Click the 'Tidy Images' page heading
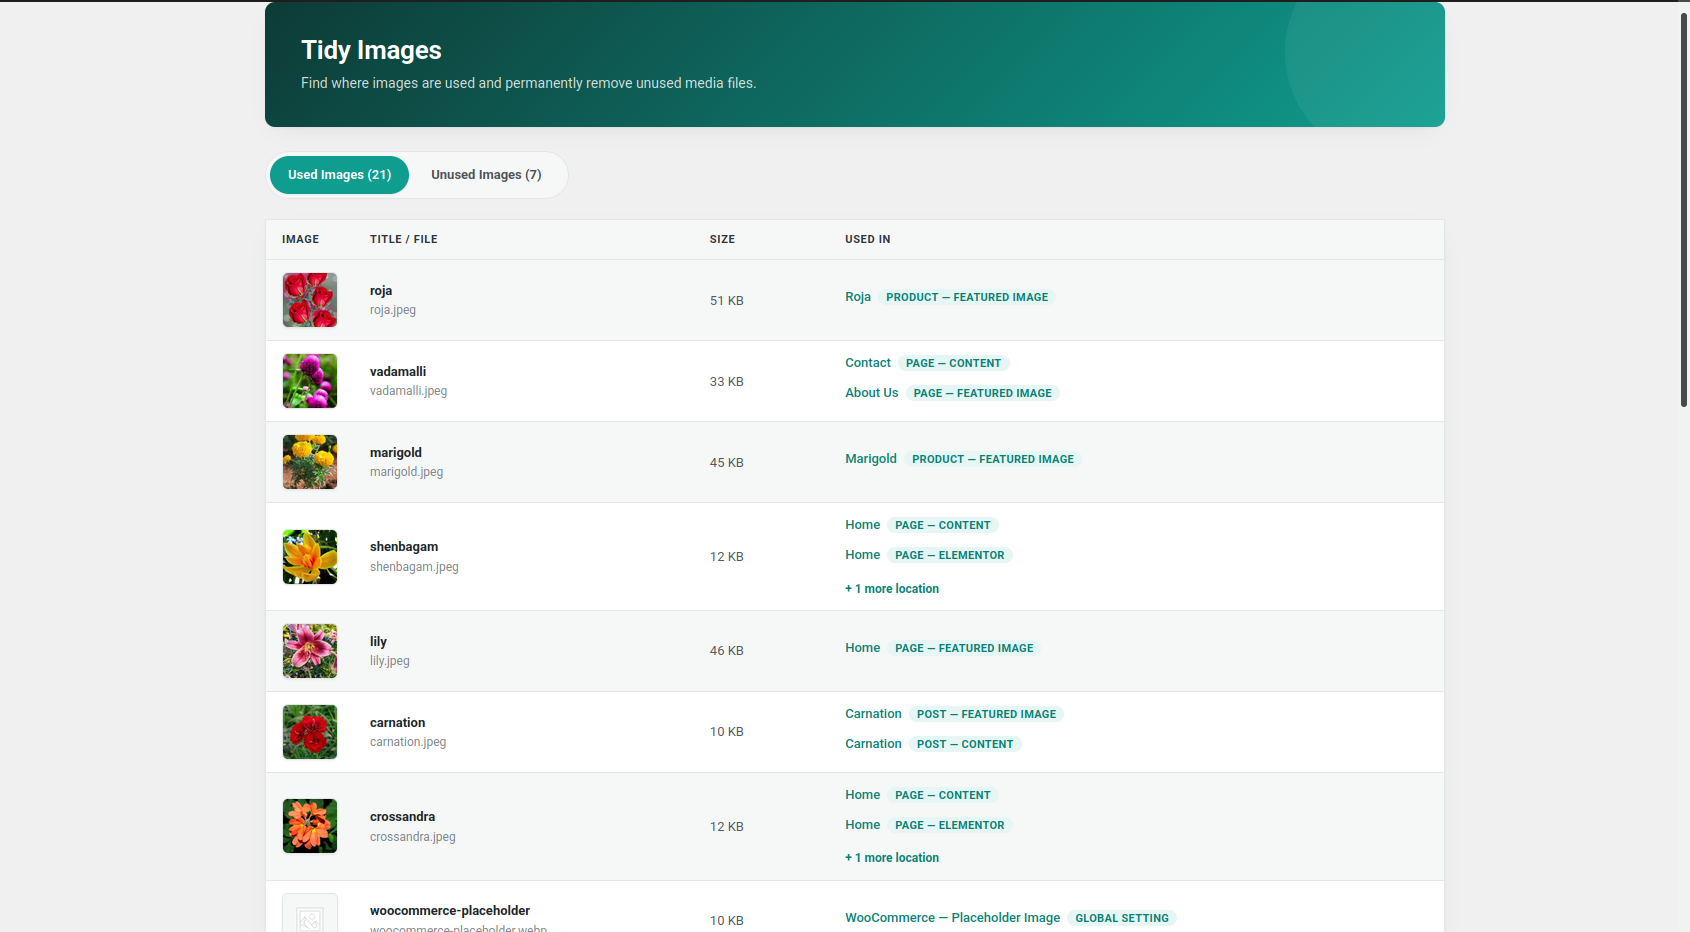Image resolution: width=1690 pixels, height=932 pixels. tap(371, 50)
